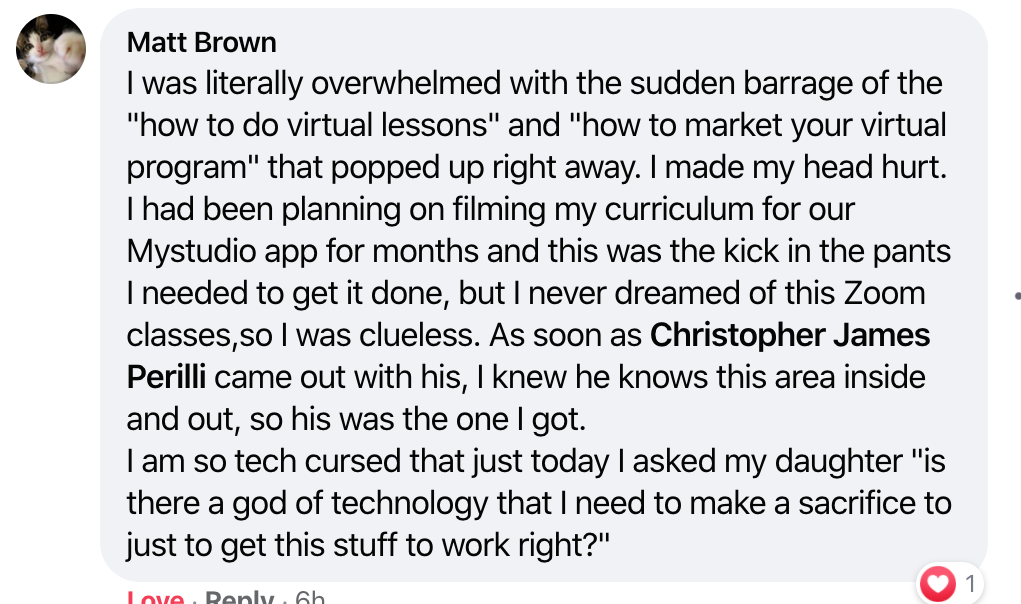Open comment options dot at right edge
Screen dimensions: 1021x604
coord(1017,296)
